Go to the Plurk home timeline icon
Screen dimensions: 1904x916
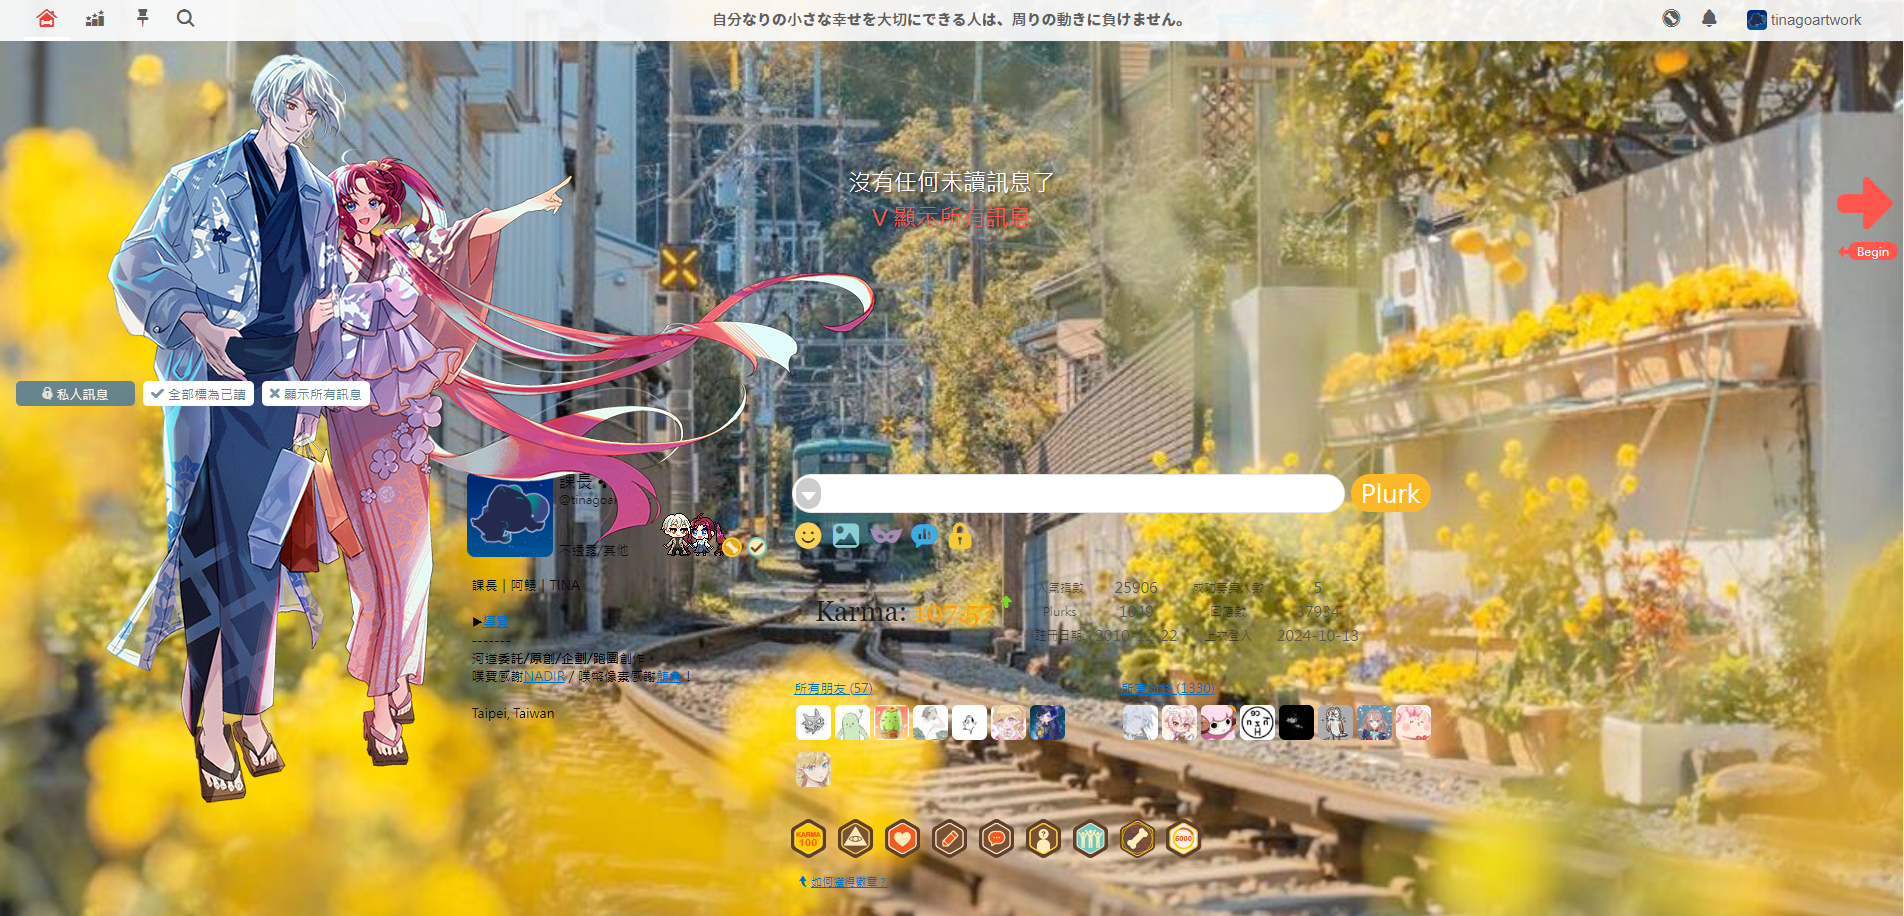(47, 18)
